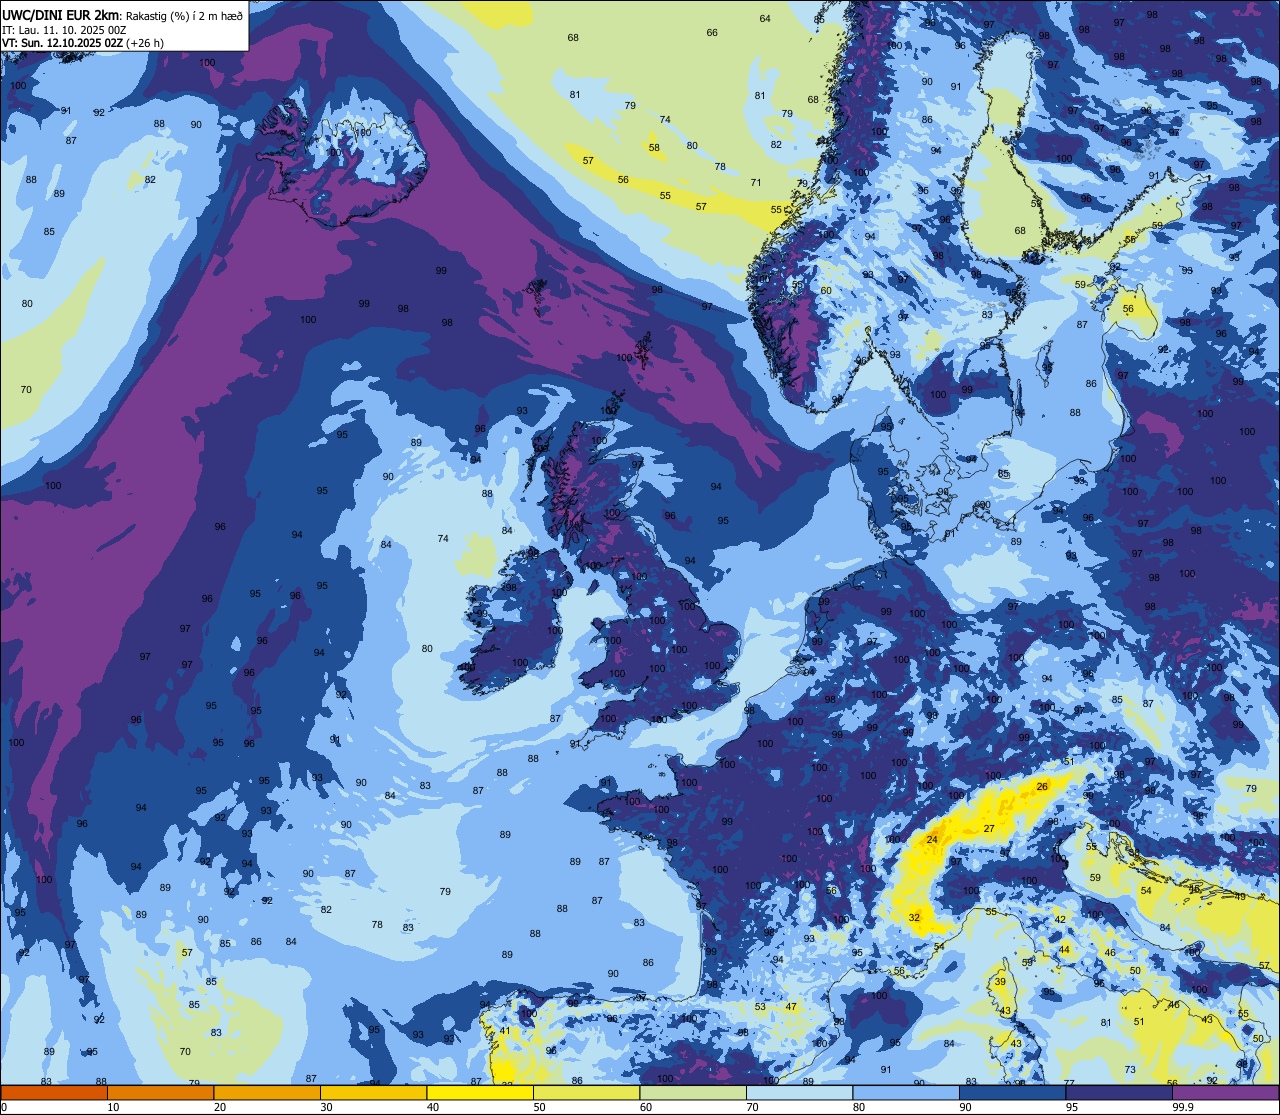1280x1115 pixels.
Task: Select the 10–20 orange legend swatch
Action: 160,1092
